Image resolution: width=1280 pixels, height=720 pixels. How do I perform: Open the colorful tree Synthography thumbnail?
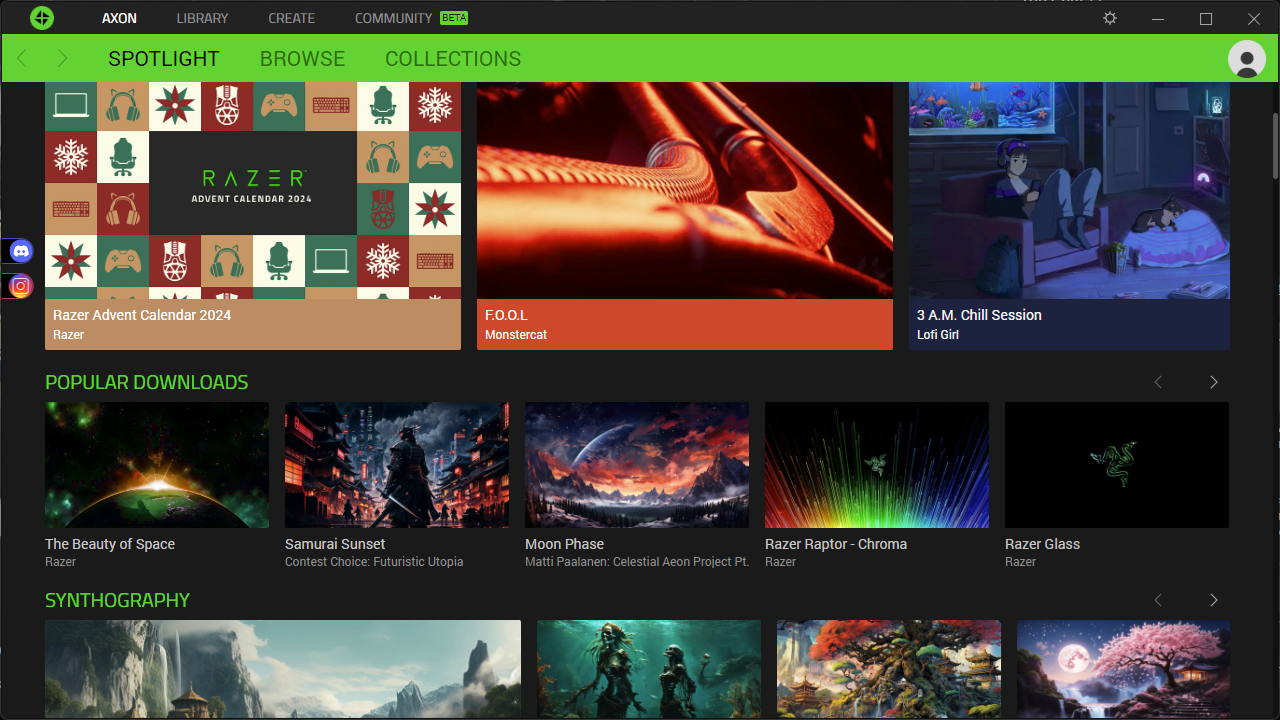coord(889,669)
